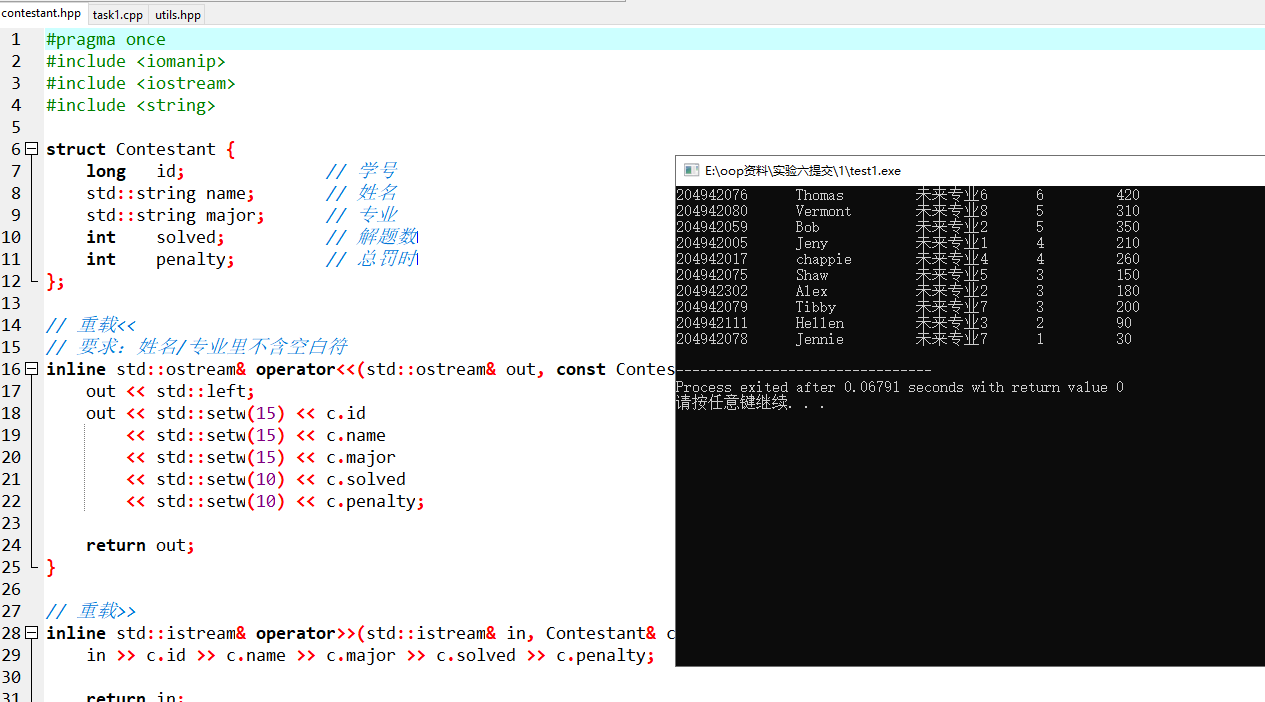Collapse the operator>> fold marker on line 28
Screen dimensions: 1265x702
31,632
